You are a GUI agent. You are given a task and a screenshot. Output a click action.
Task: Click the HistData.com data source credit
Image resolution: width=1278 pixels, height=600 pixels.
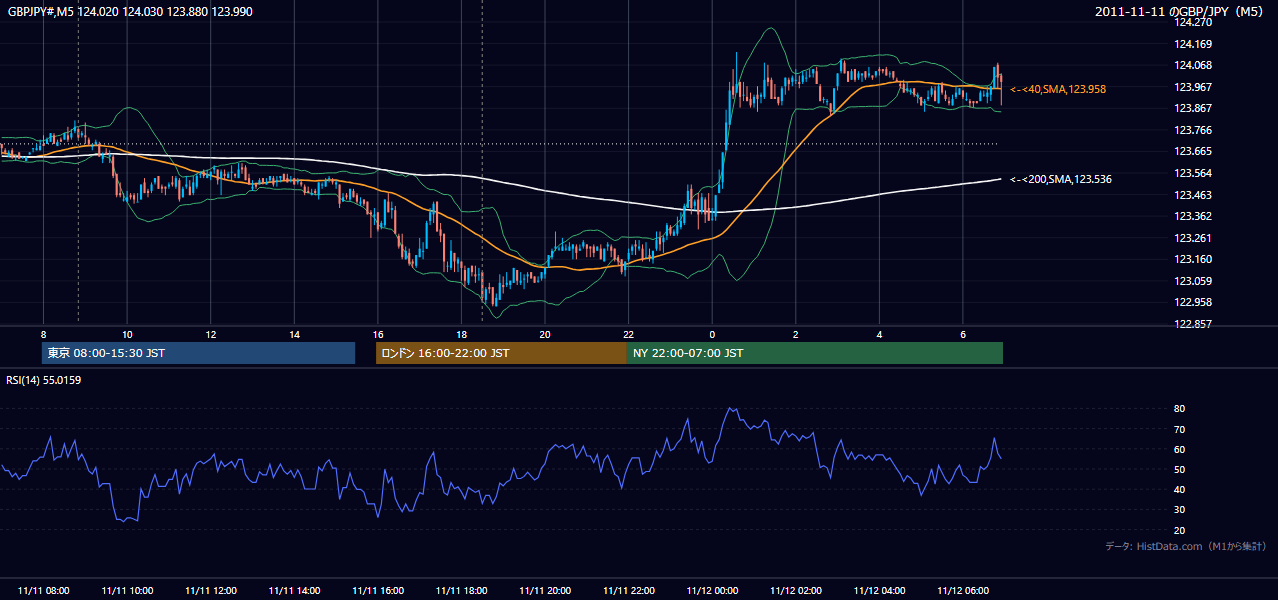click(x=1186, y=546)
